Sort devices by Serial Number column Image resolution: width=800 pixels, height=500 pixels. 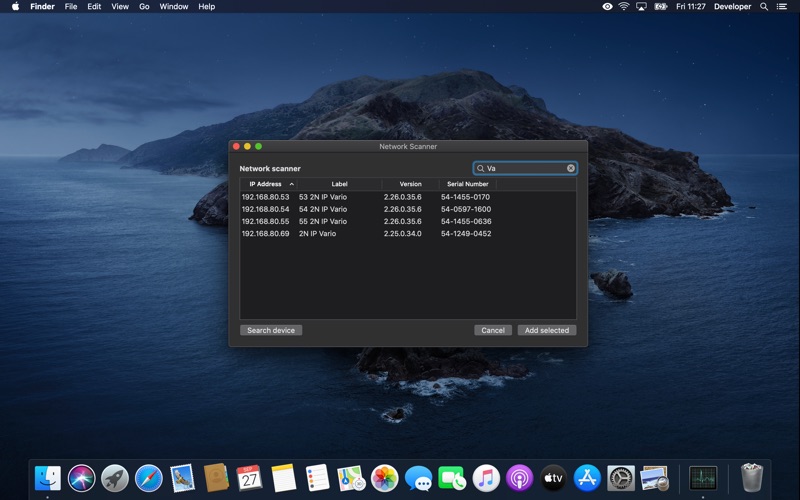pyautogui.click(x=468, y=184)
